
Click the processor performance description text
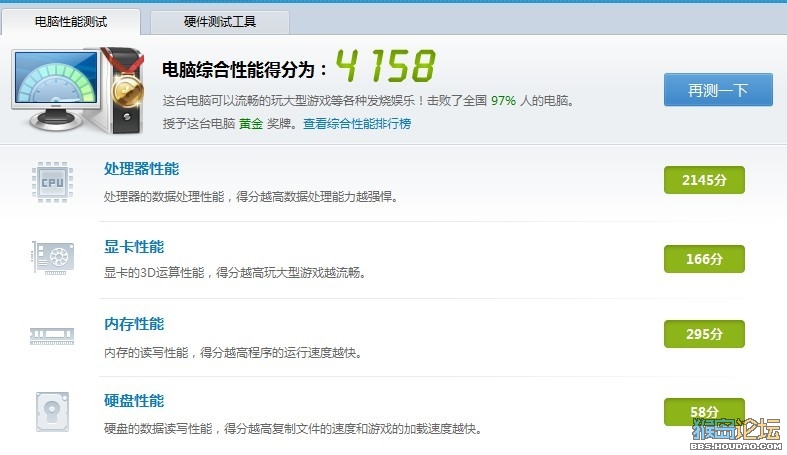(x=251, y=197)
